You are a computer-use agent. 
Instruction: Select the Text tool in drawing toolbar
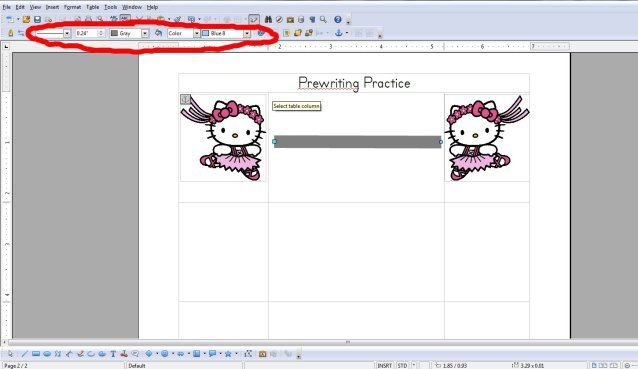point(113,354)
